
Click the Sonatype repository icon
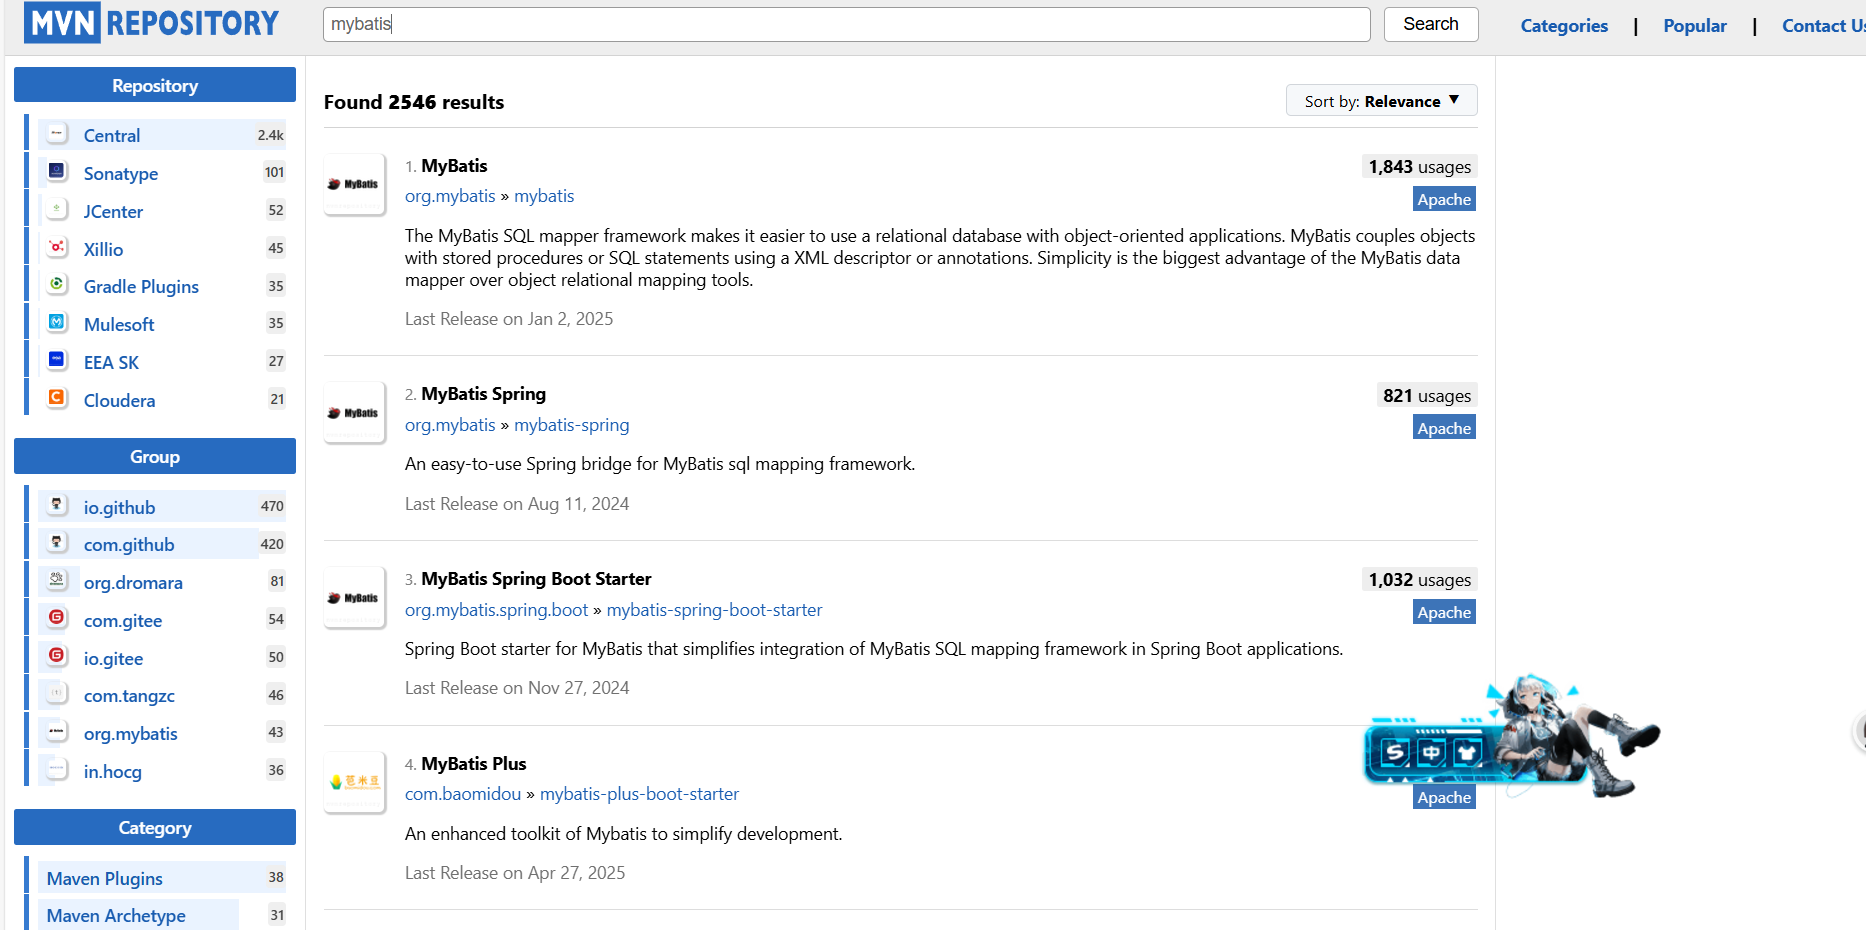(57, 171)
